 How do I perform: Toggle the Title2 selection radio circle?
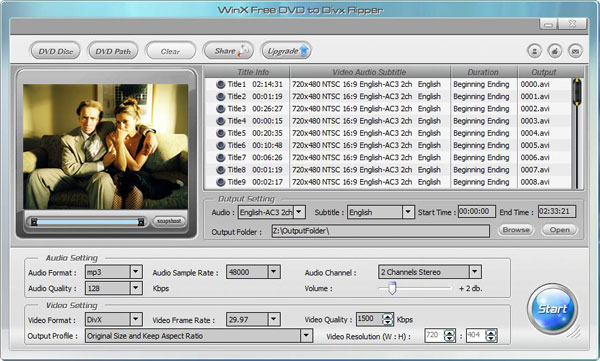coord(220,97)
